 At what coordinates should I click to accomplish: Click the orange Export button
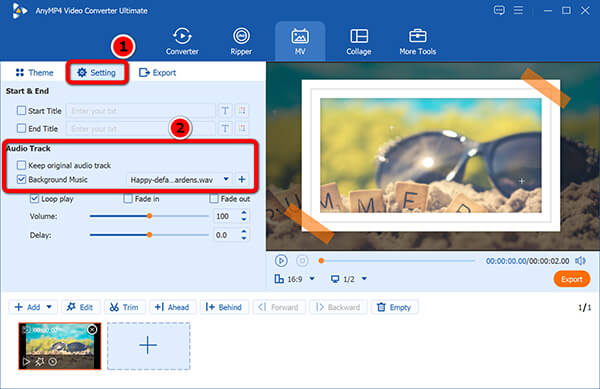click(x=572, y=279)
